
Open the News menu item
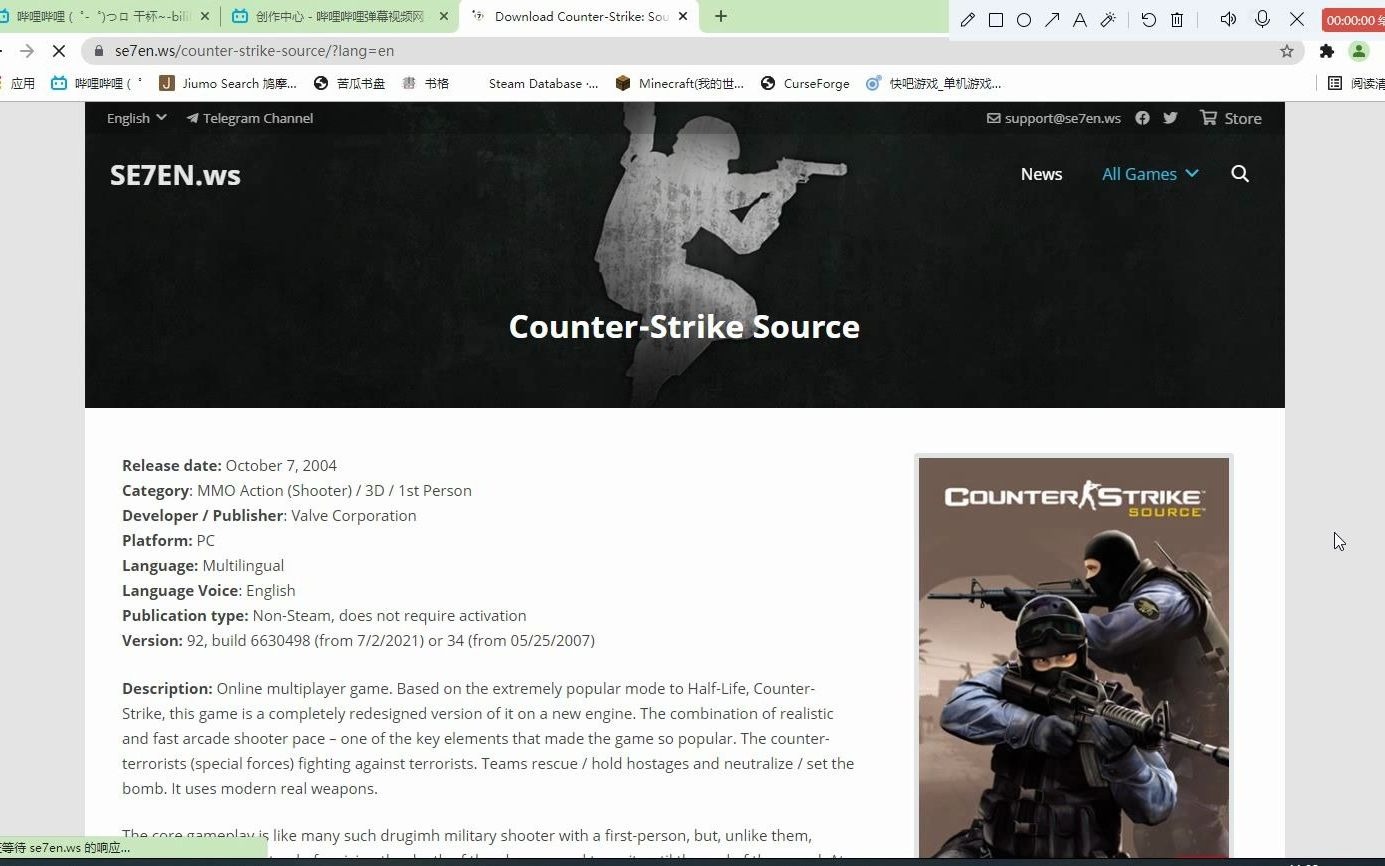(x=1041, y=174)
